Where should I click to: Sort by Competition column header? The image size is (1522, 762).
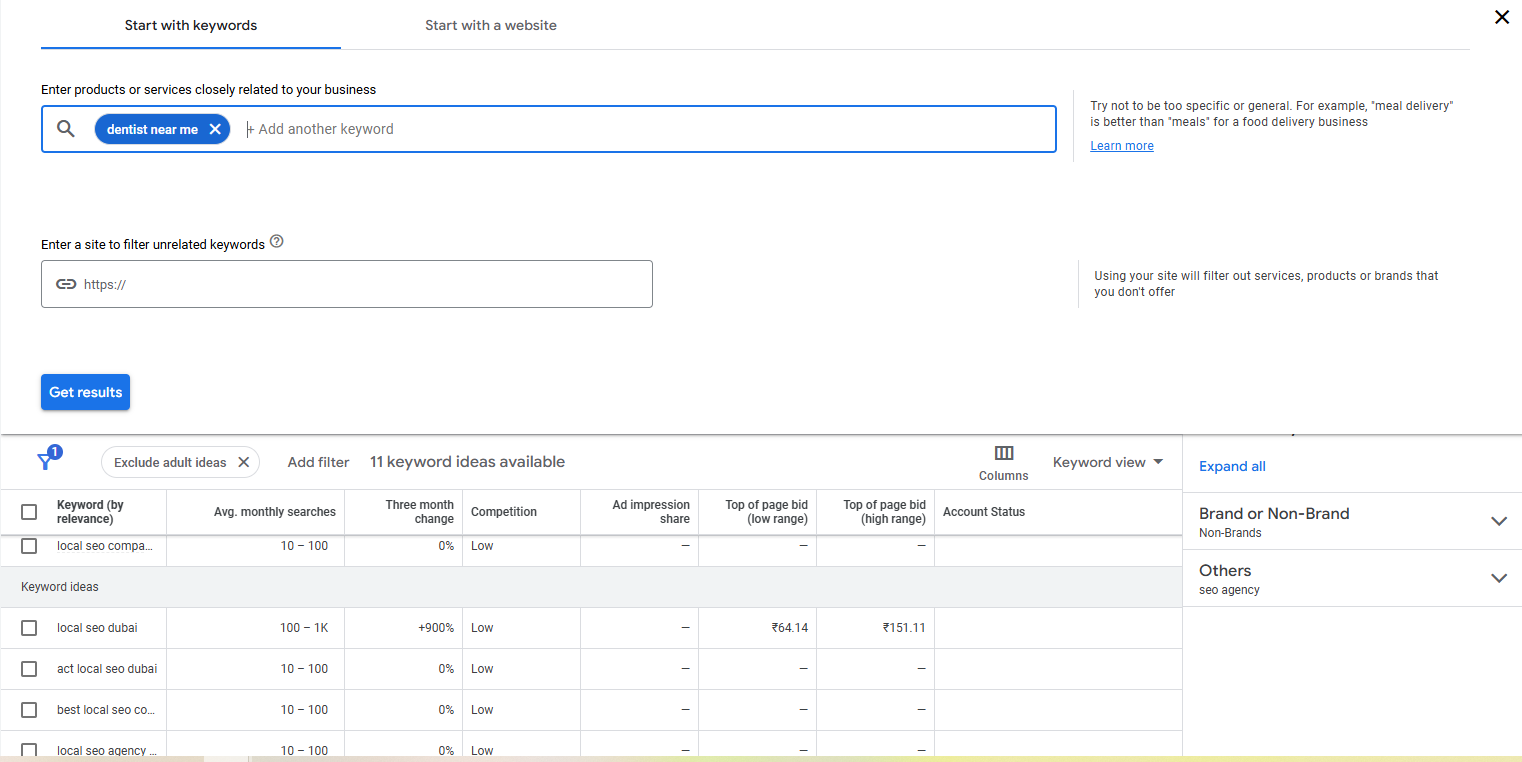[504, 512]
